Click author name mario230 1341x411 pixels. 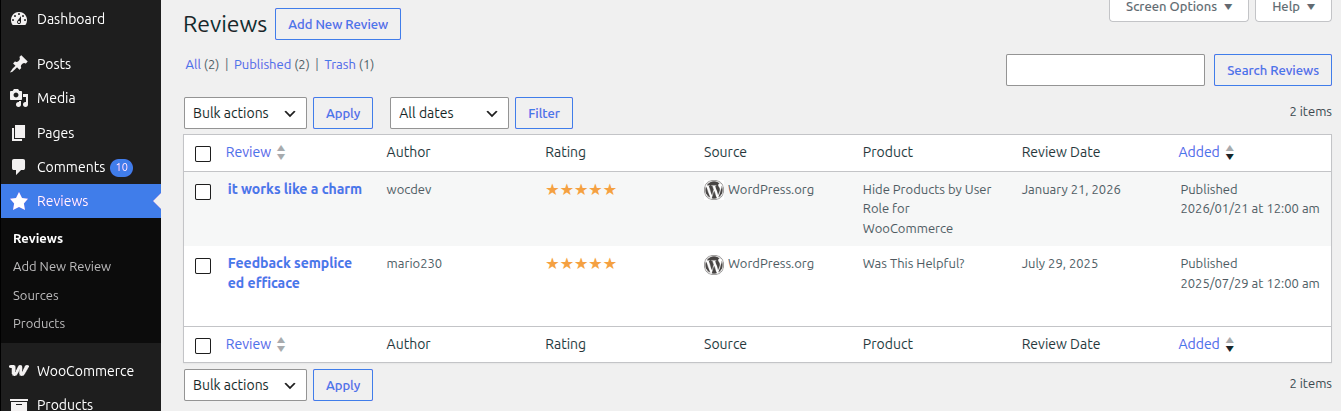414,264
